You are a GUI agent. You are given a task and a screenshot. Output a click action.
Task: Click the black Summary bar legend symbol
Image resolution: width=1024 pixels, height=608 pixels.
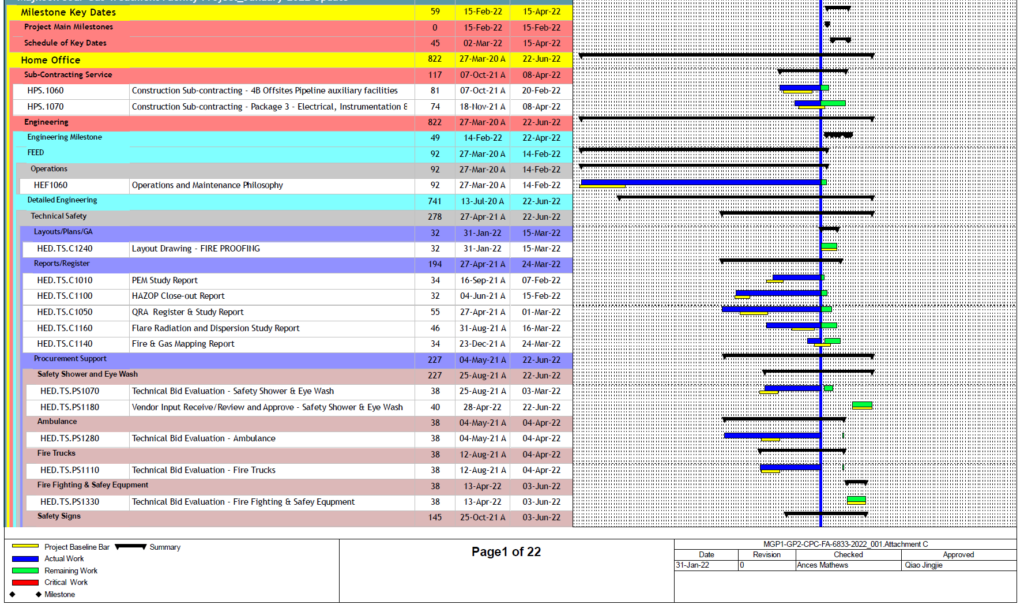tap(131, 548)
